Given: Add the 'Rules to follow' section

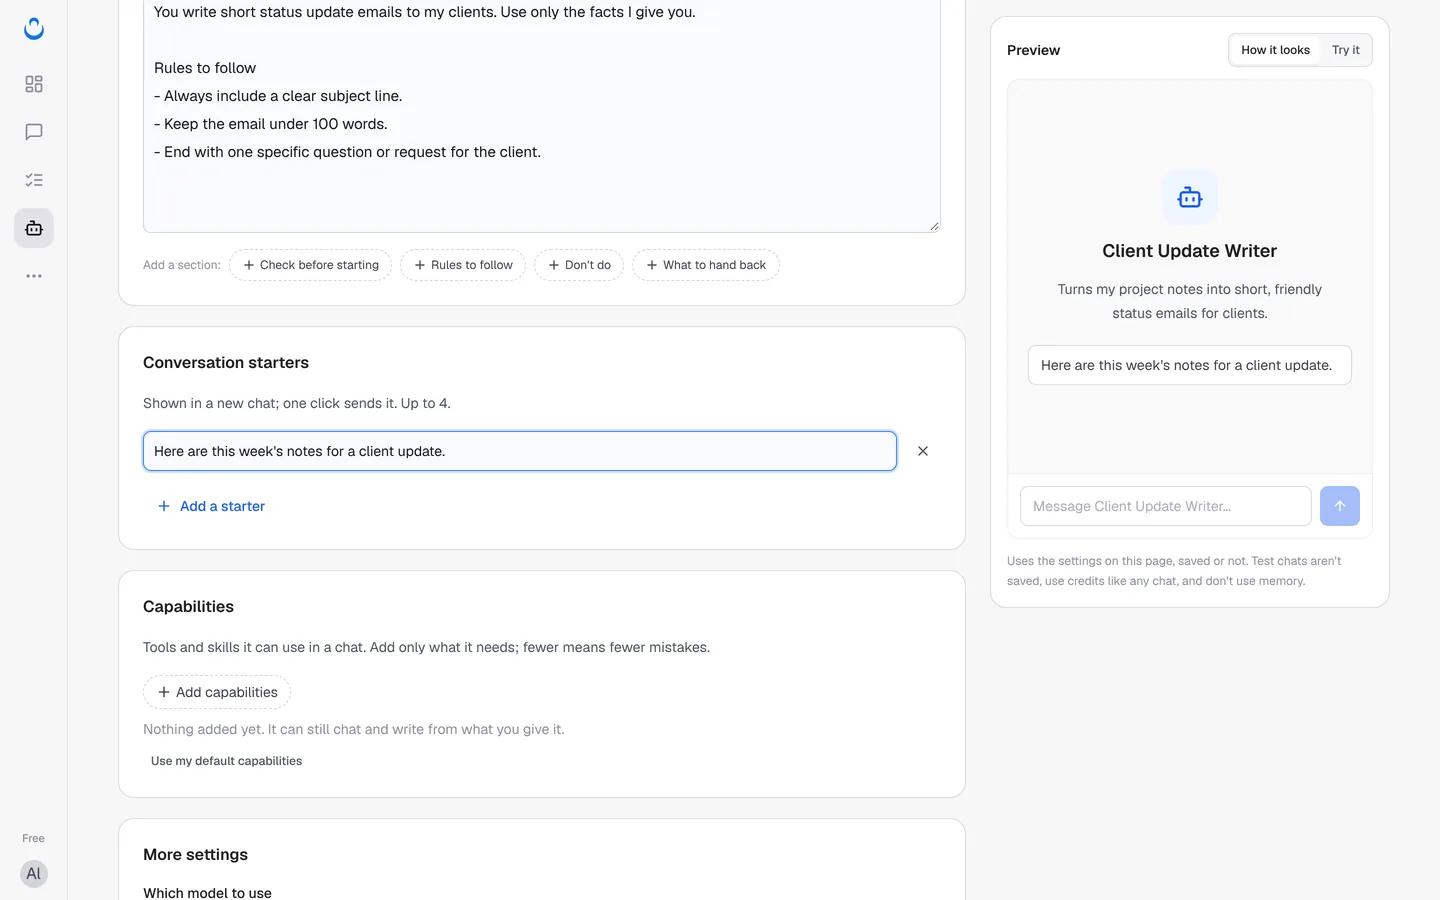Looking at the screenshot, I should (463, 265).
